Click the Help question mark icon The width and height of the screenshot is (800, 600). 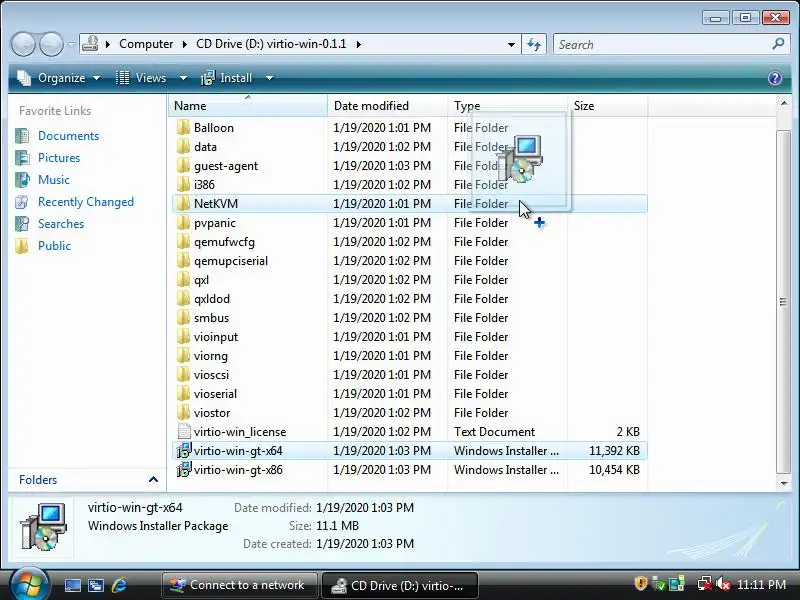(774, 78)
